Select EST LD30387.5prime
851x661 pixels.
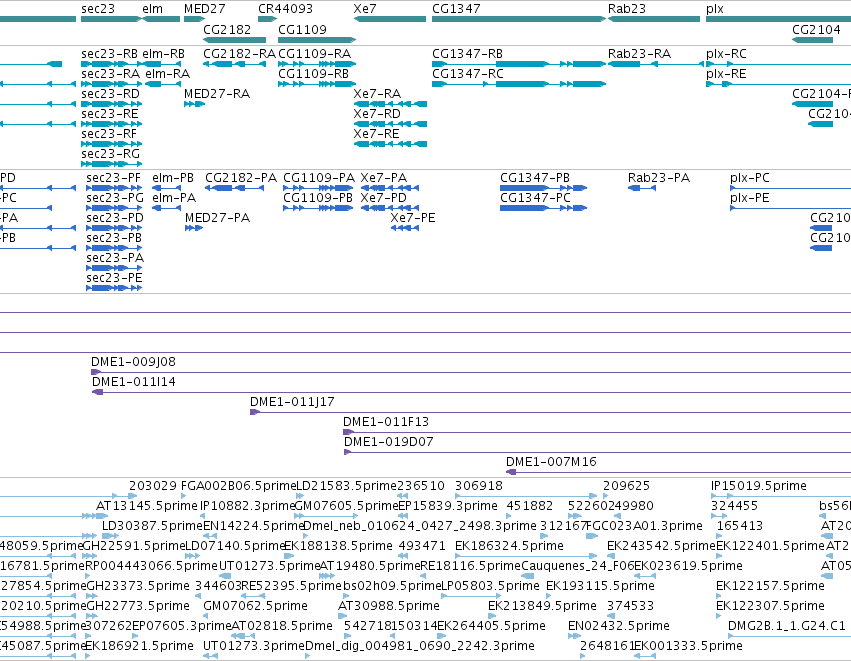[x=110, y=536]
